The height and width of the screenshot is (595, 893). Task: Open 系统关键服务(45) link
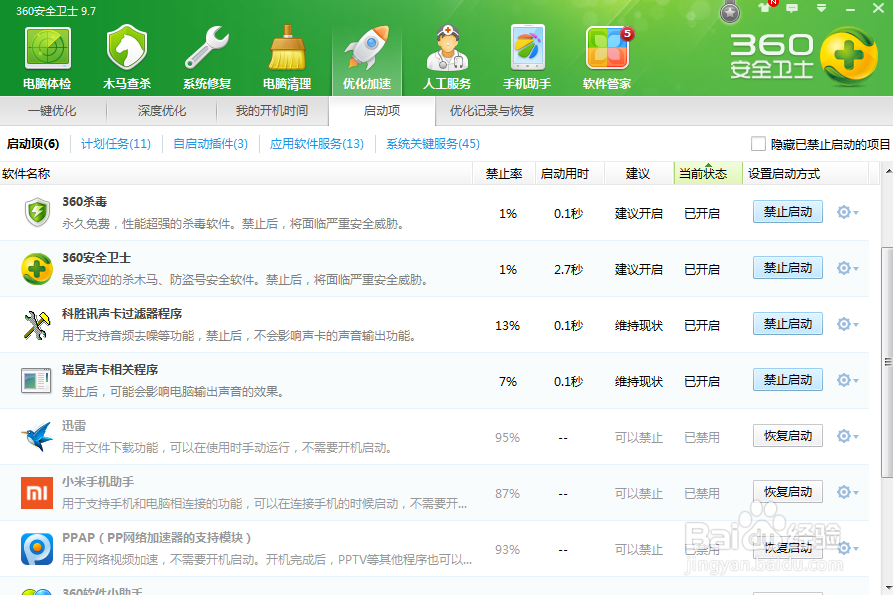coord(433,144)
